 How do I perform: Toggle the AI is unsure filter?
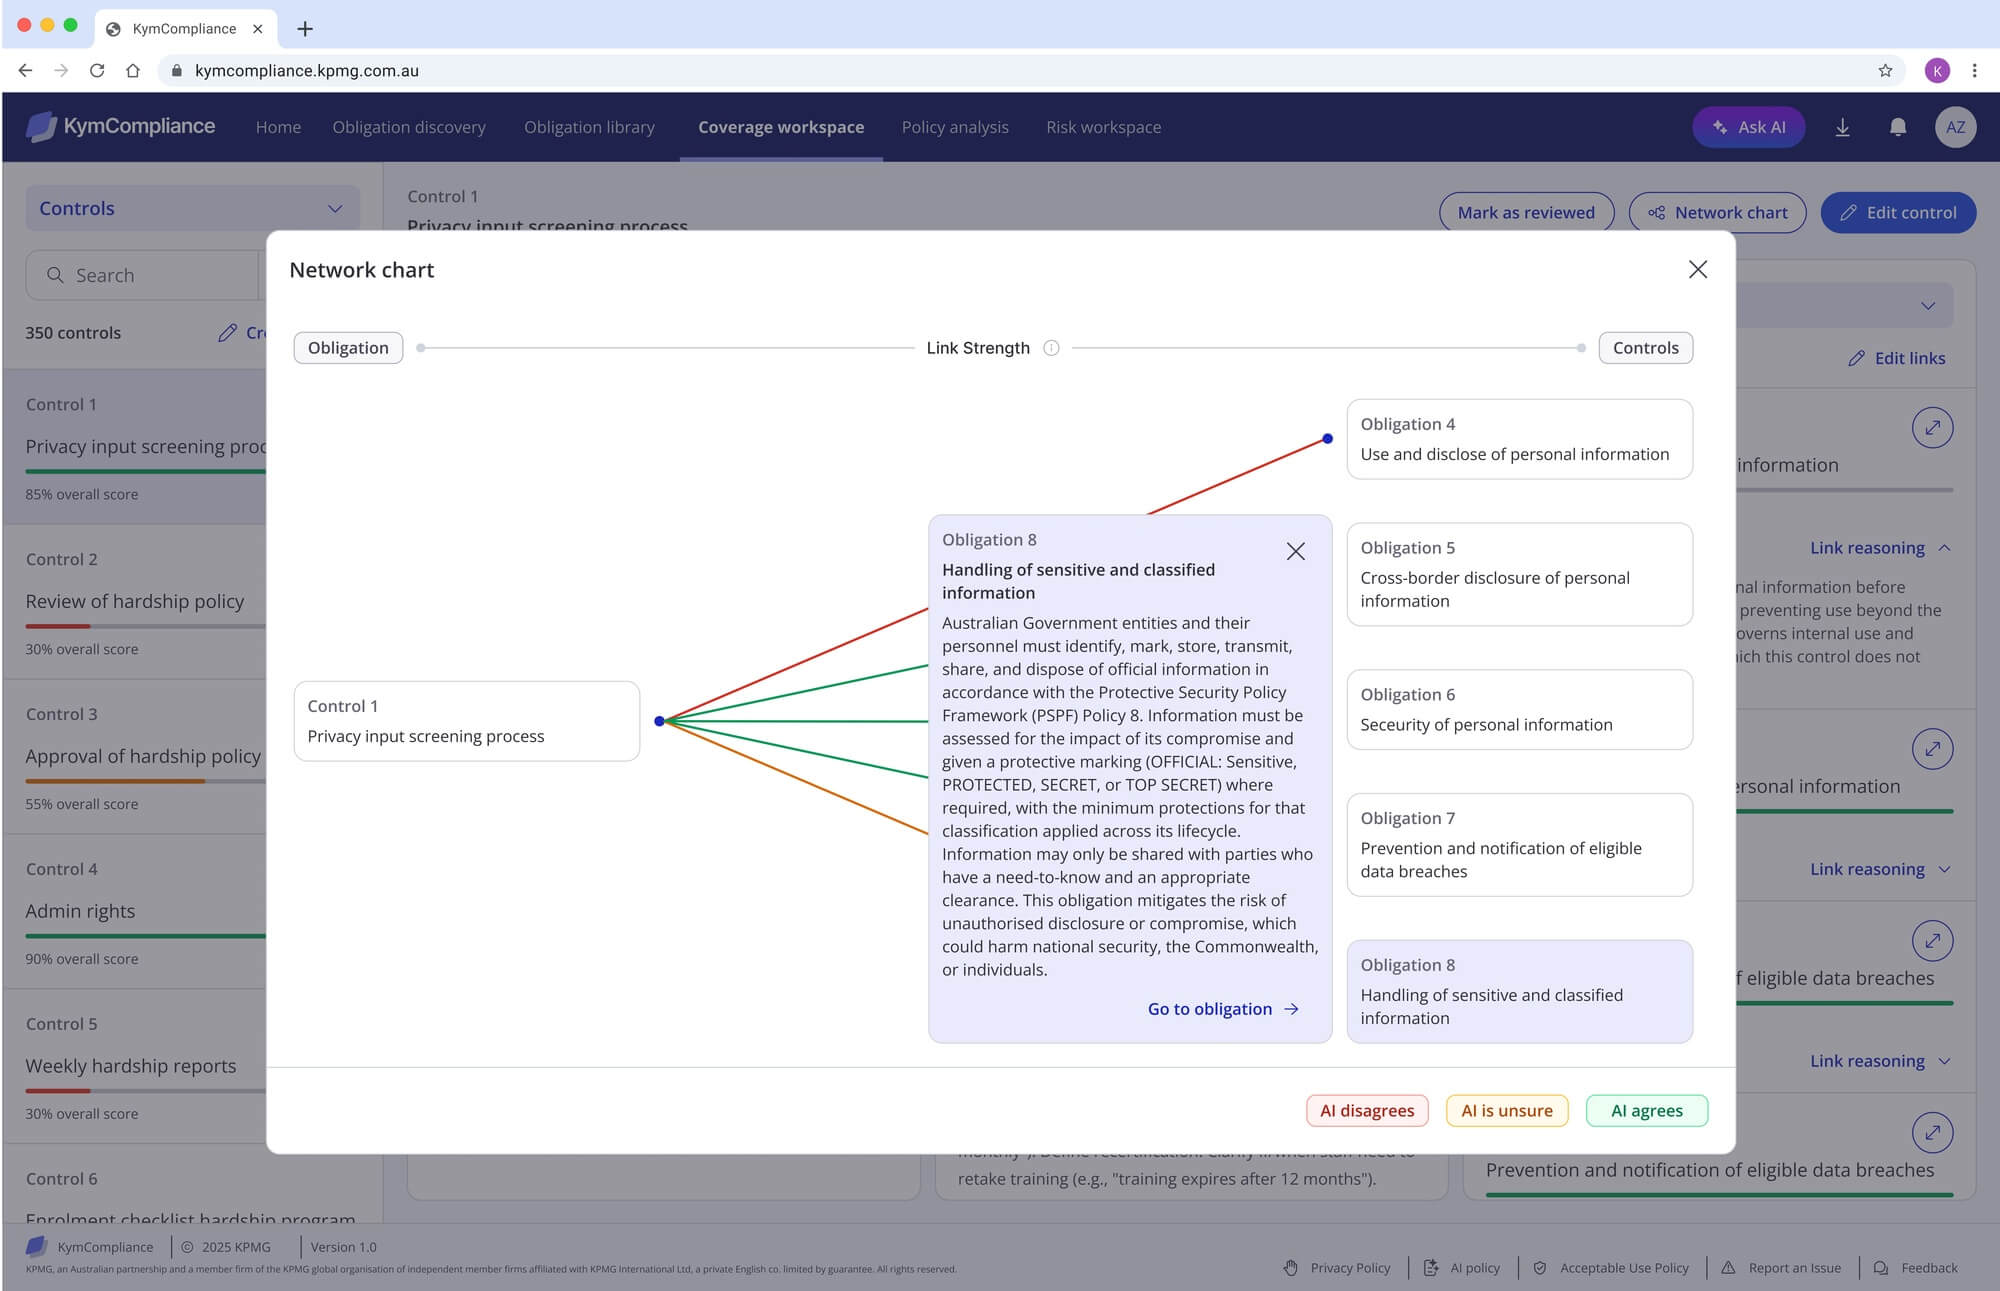click(x=1507, y=1110)
